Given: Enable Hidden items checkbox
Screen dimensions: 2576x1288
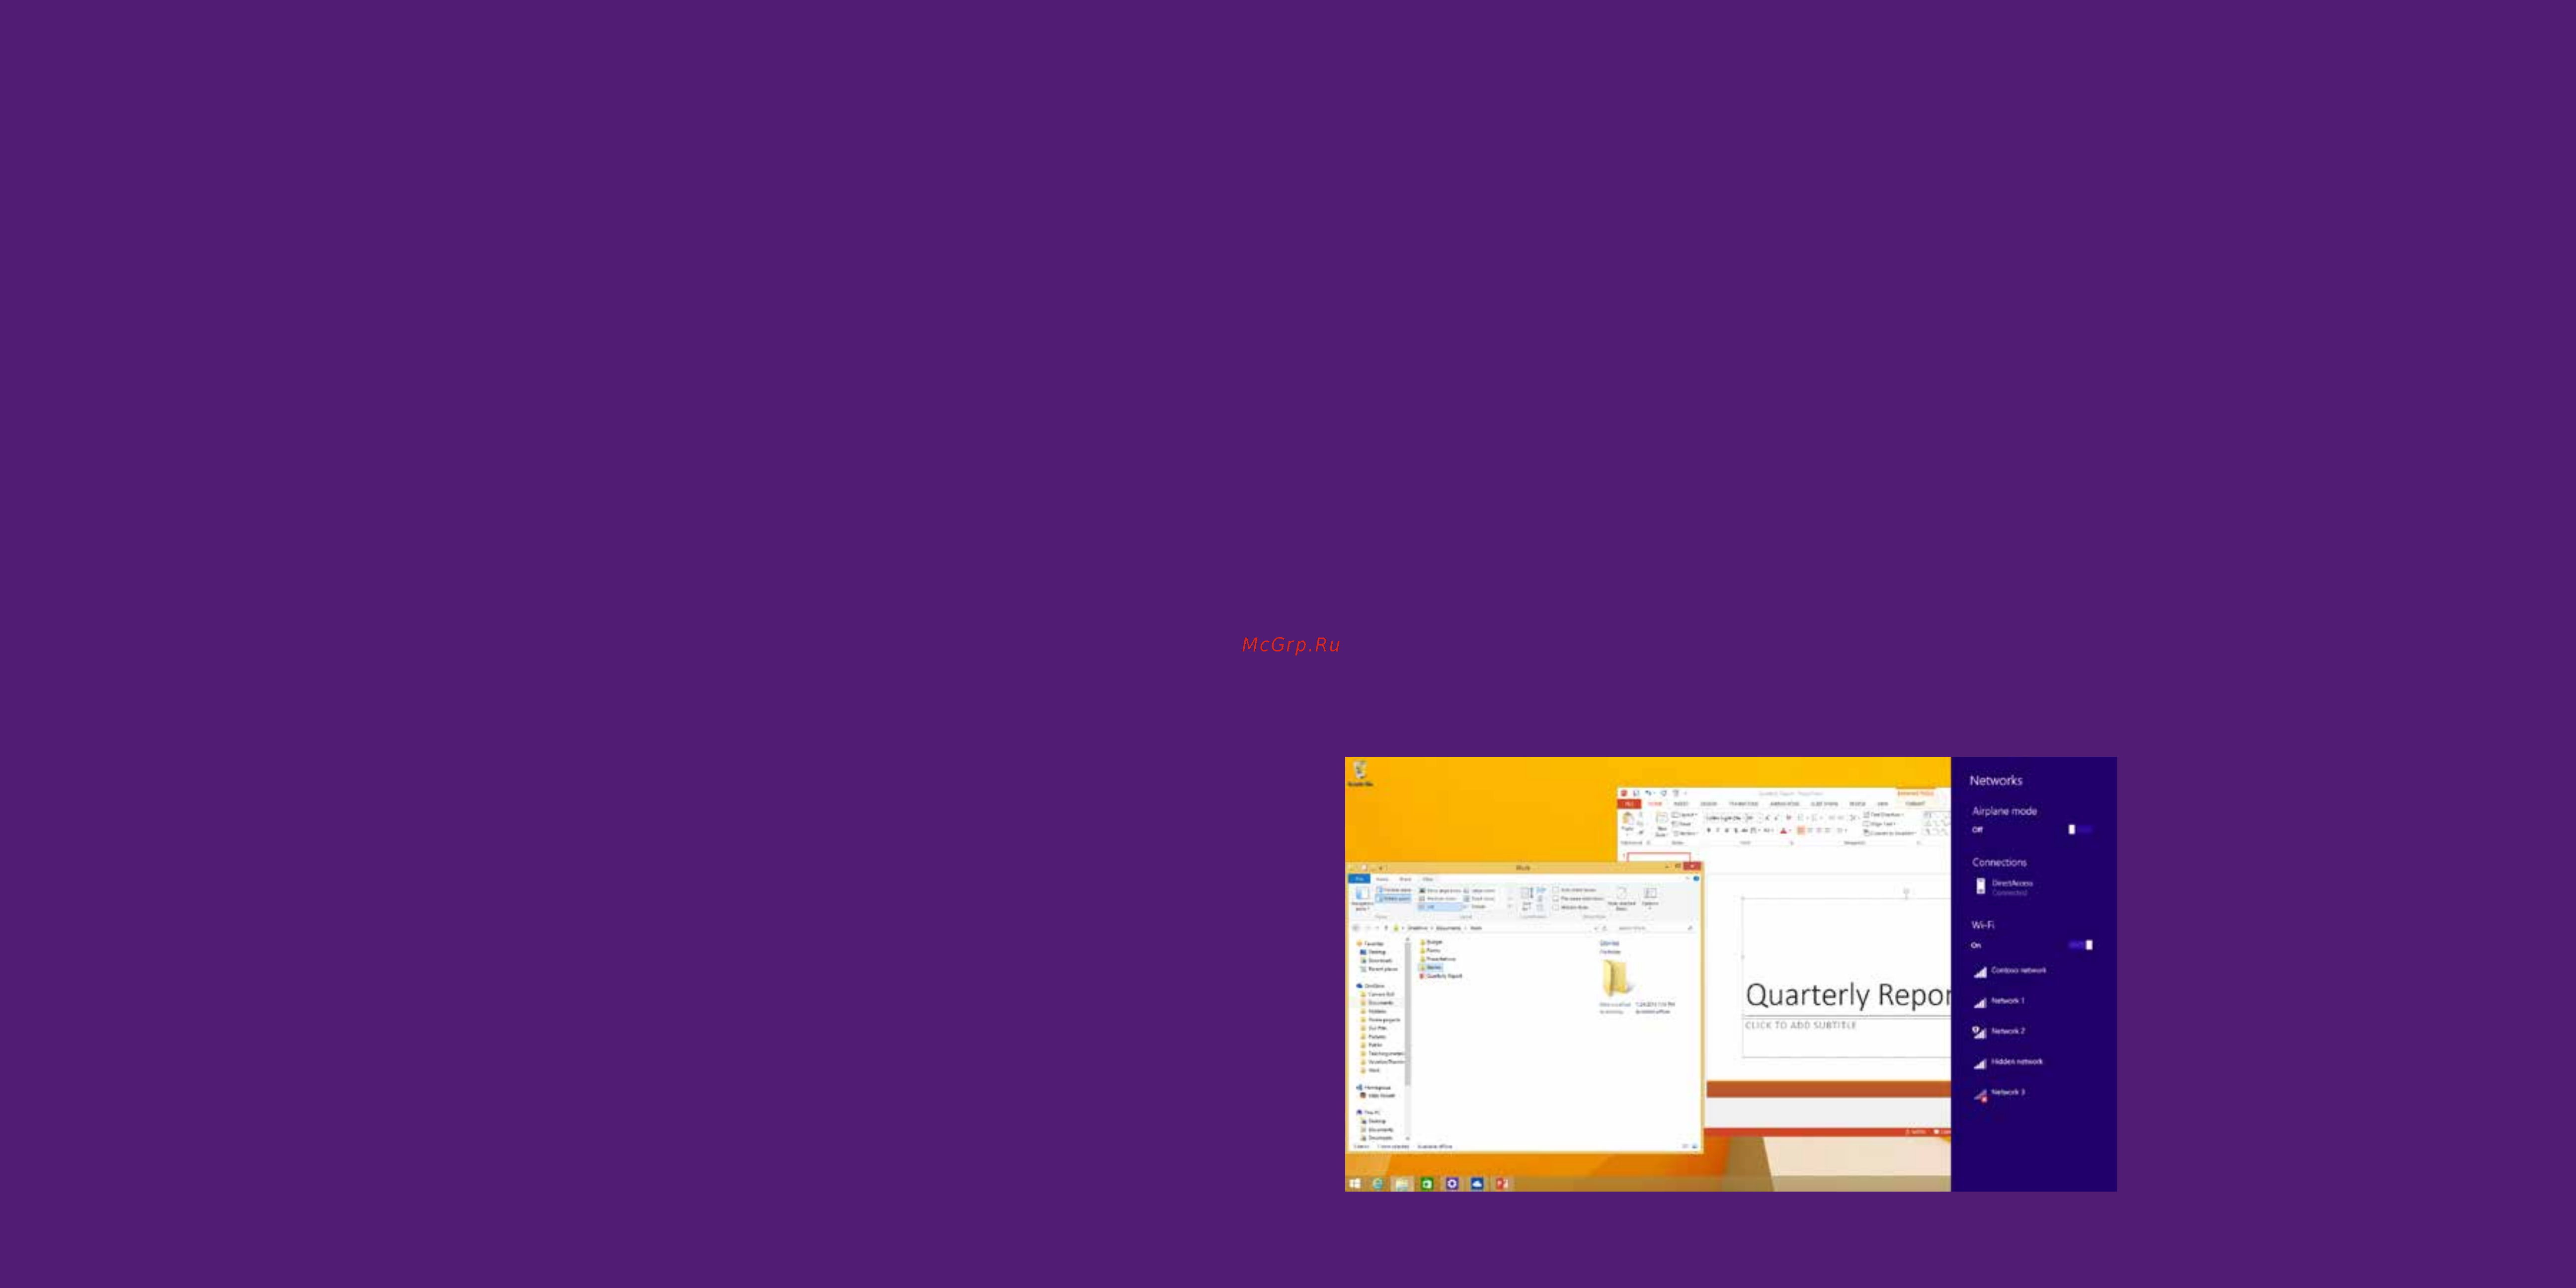Looking at the screenshot, I should click(1570, 908).
